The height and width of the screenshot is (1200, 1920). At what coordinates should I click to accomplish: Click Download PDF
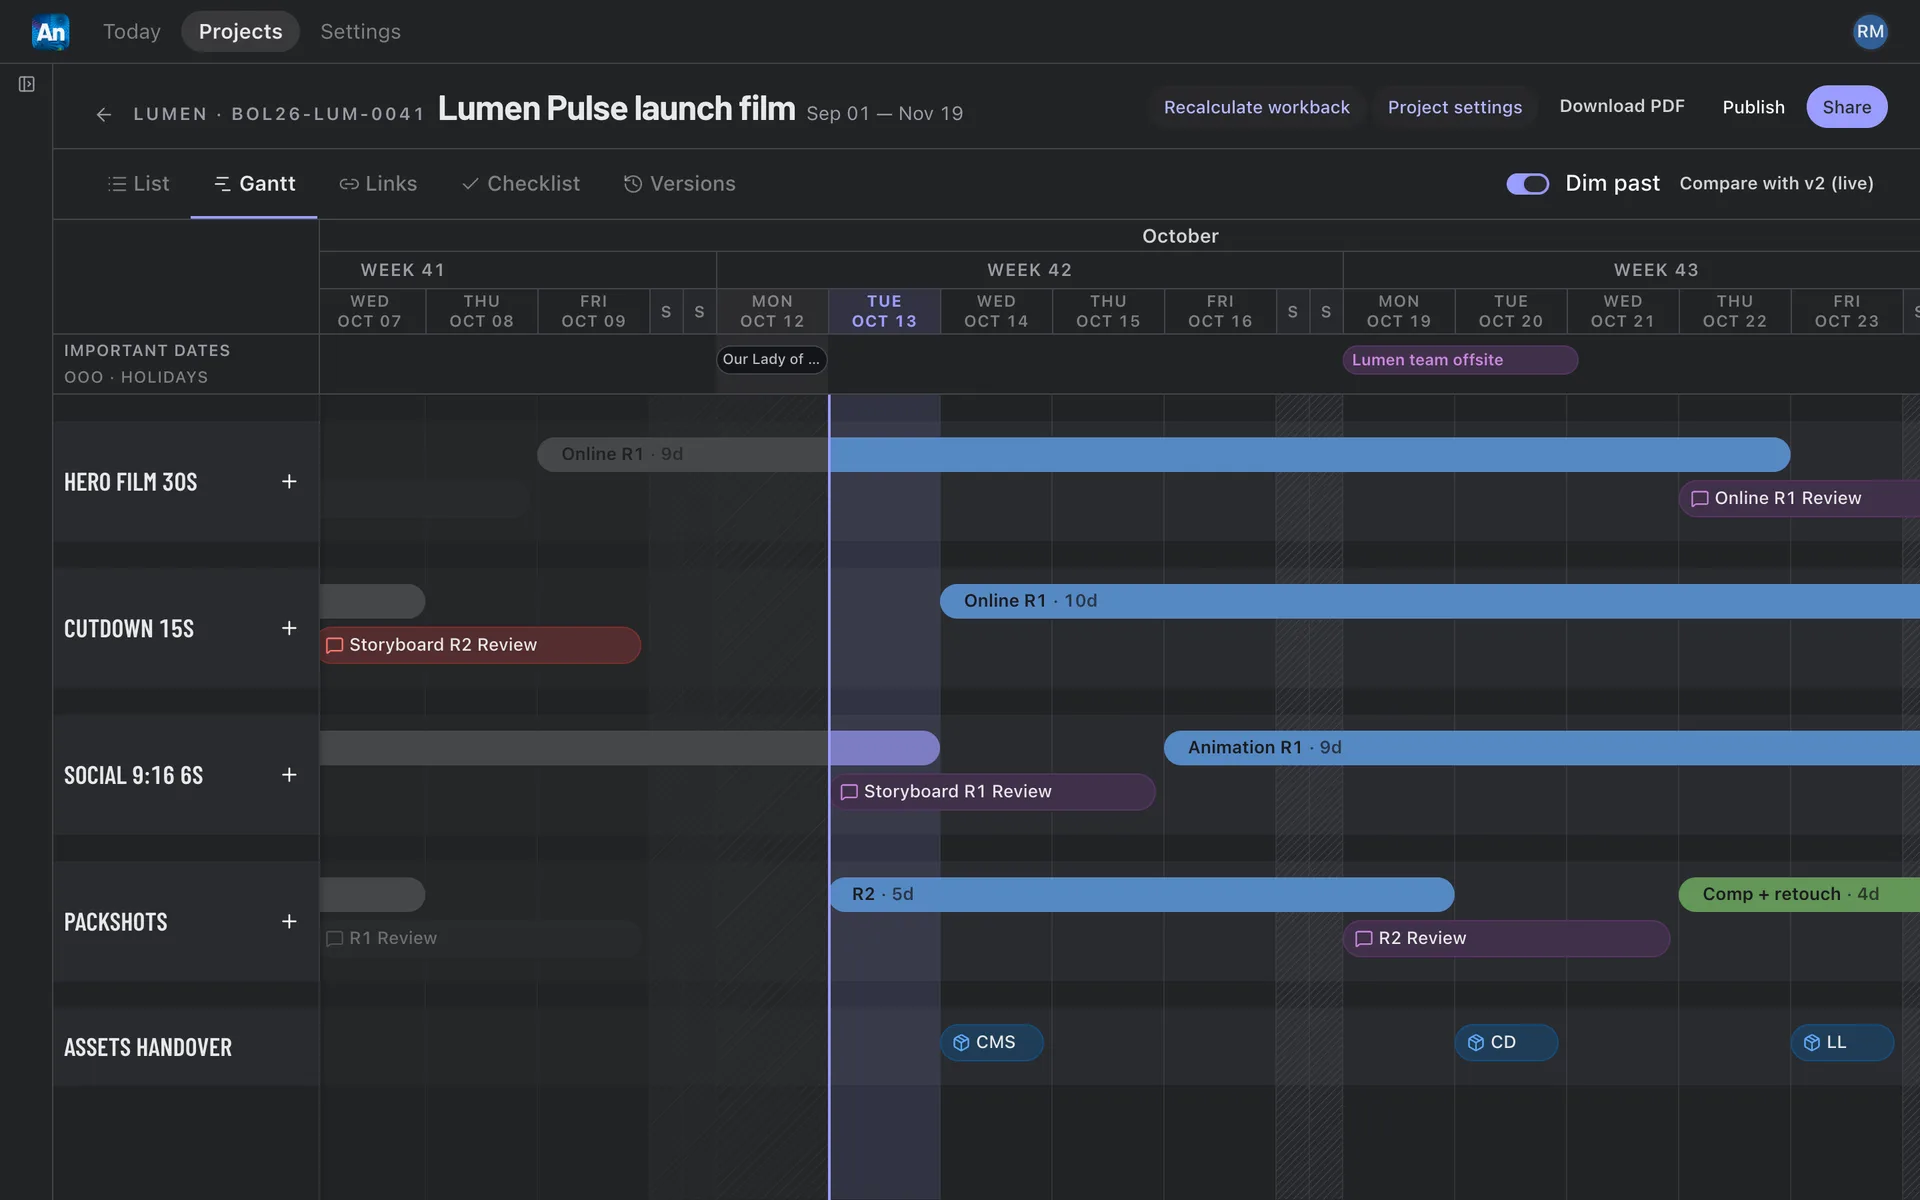(x=1621, y=106)
